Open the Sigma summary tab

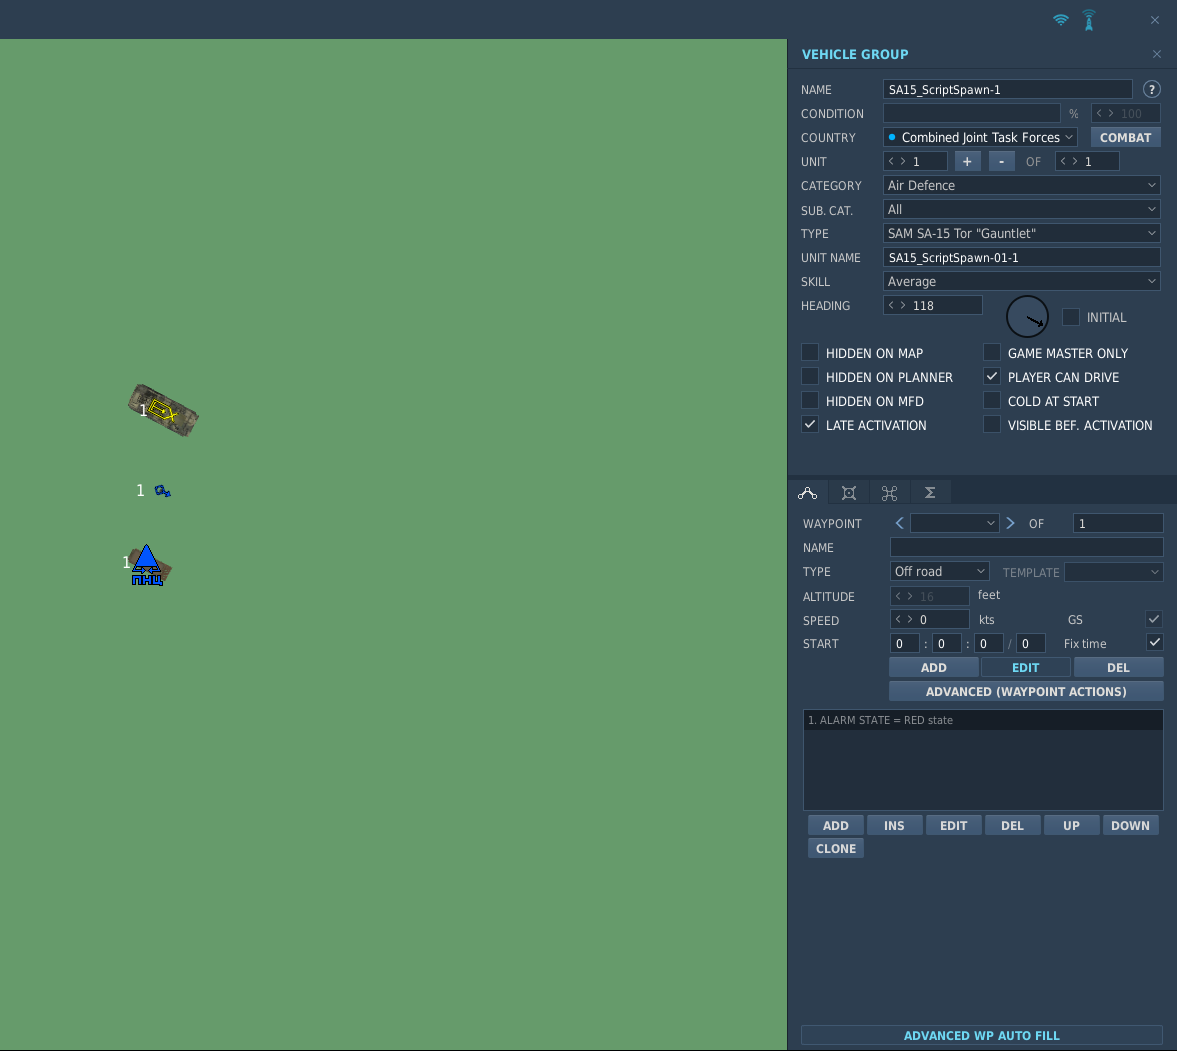pos(930,492)
